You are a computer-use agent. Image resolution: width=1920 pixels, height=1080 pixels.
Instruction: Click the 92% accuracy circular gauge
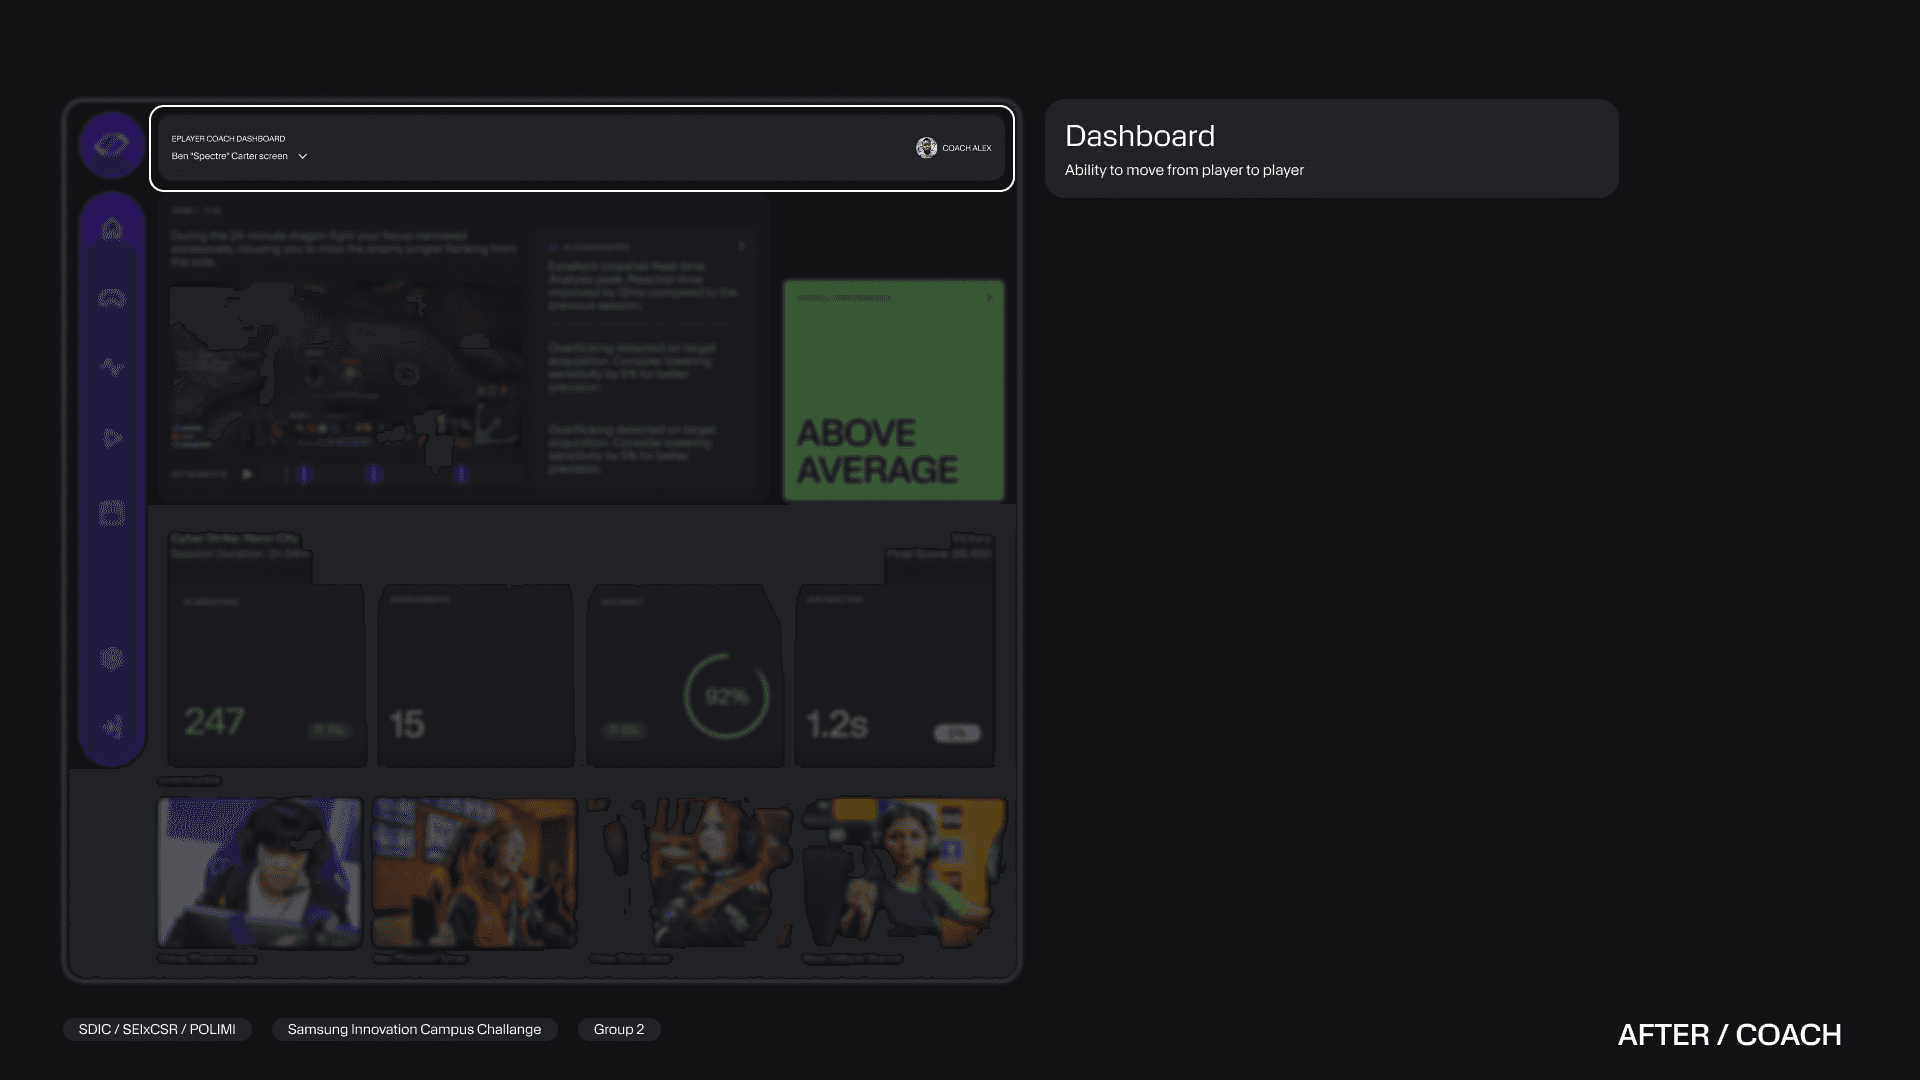(726, 696)
